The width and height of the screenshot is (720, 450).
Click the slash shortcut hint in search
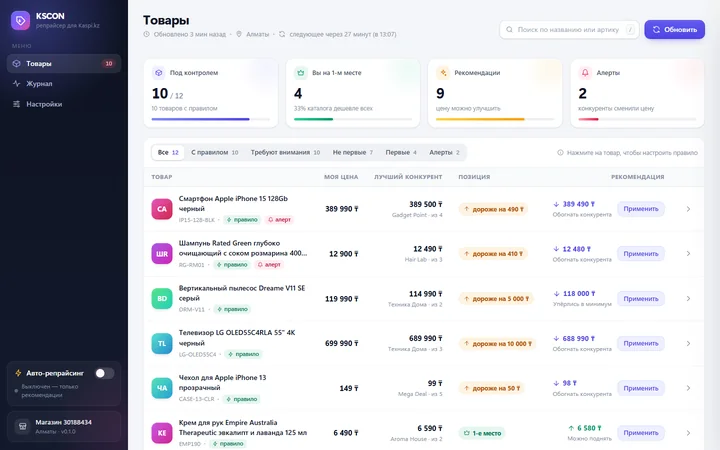(630, 29)
